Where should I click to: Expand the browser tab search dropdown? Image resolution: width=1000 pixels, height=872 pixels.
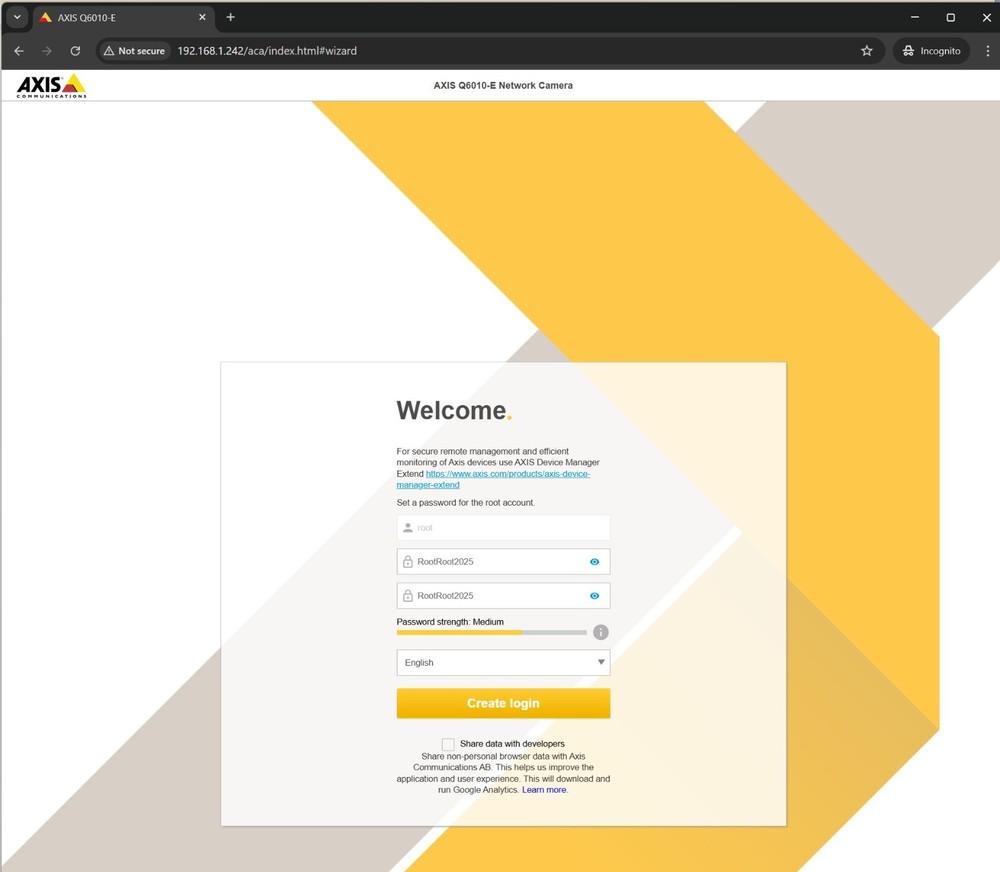pos(17,17)
